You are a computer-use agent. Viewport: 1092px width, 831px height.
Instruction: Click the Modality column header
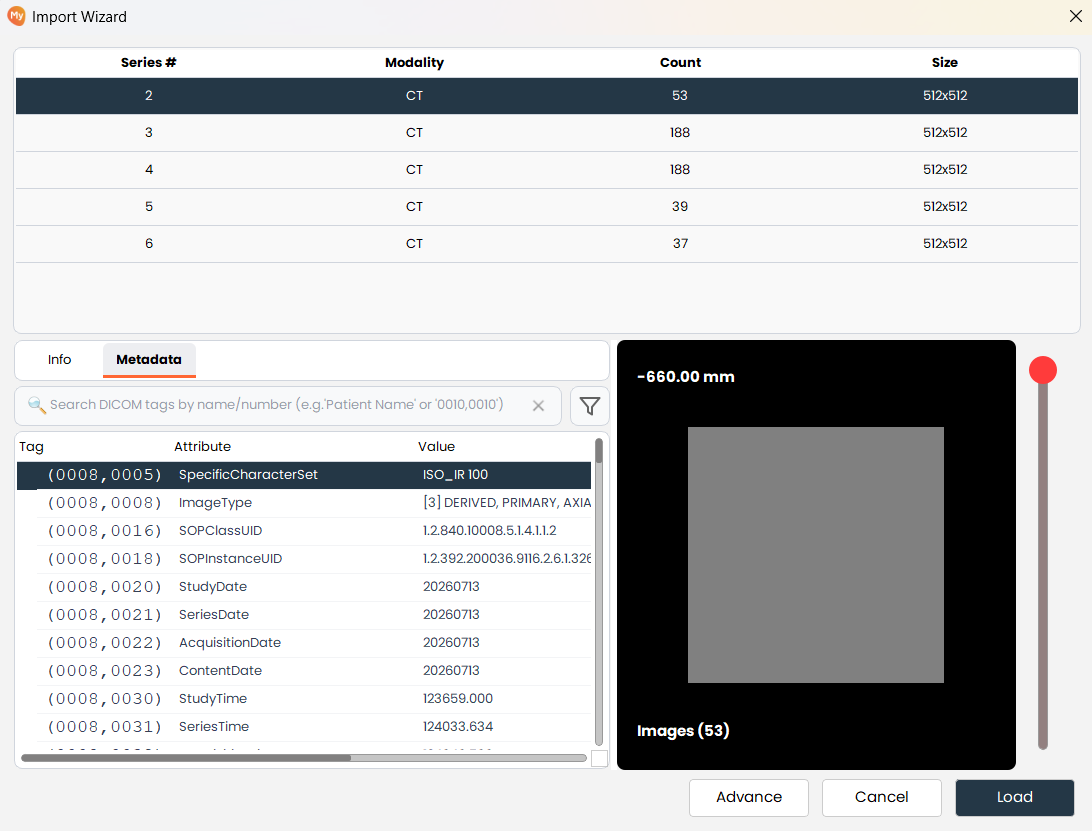[x=414, y=63]
